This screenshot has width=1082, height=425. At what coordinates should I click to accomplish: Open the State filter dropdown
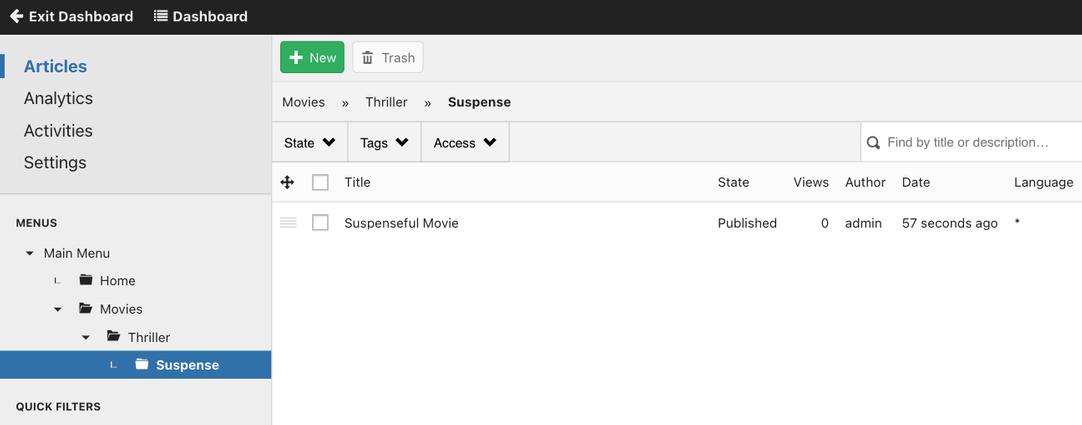coord(310,143)
